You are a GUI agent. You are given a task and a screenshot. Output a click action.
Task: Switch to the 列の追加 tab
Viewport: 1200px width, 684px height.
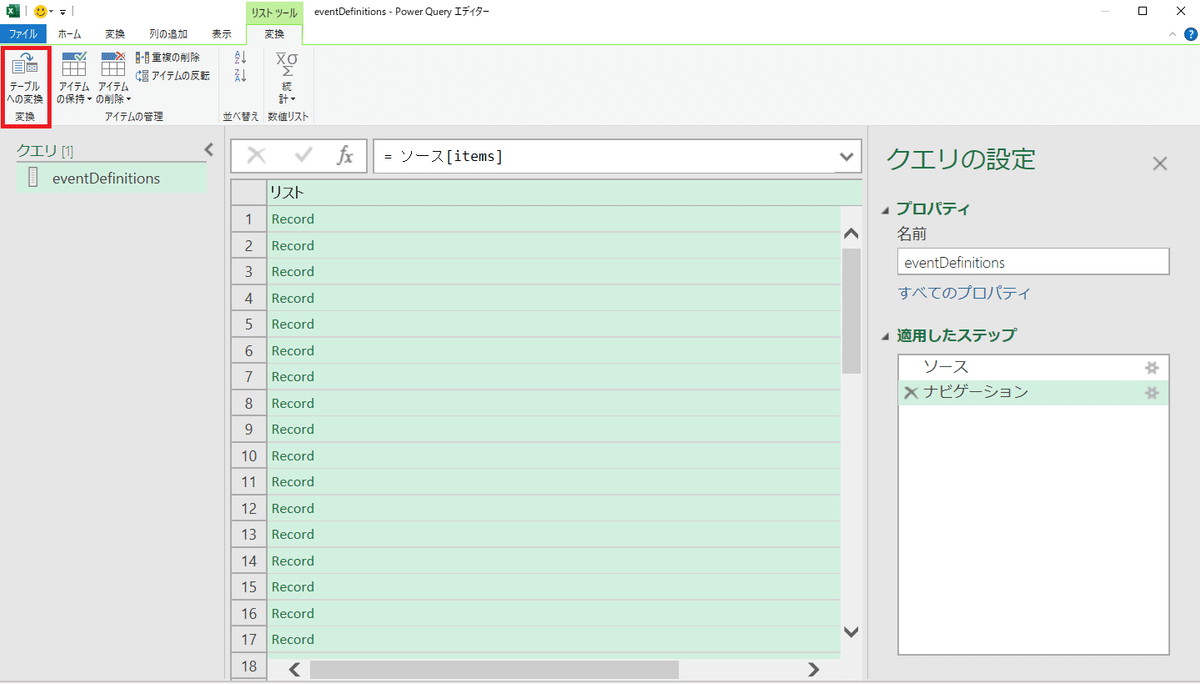click(x=166, y=34)
